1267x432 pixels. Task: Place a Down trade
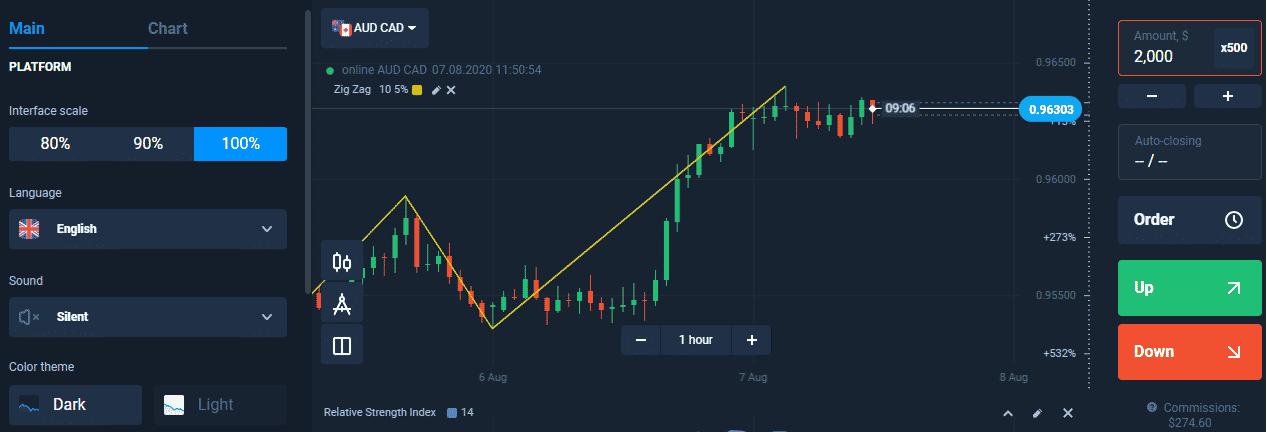pyautogui.click(x=1189, y=352)
